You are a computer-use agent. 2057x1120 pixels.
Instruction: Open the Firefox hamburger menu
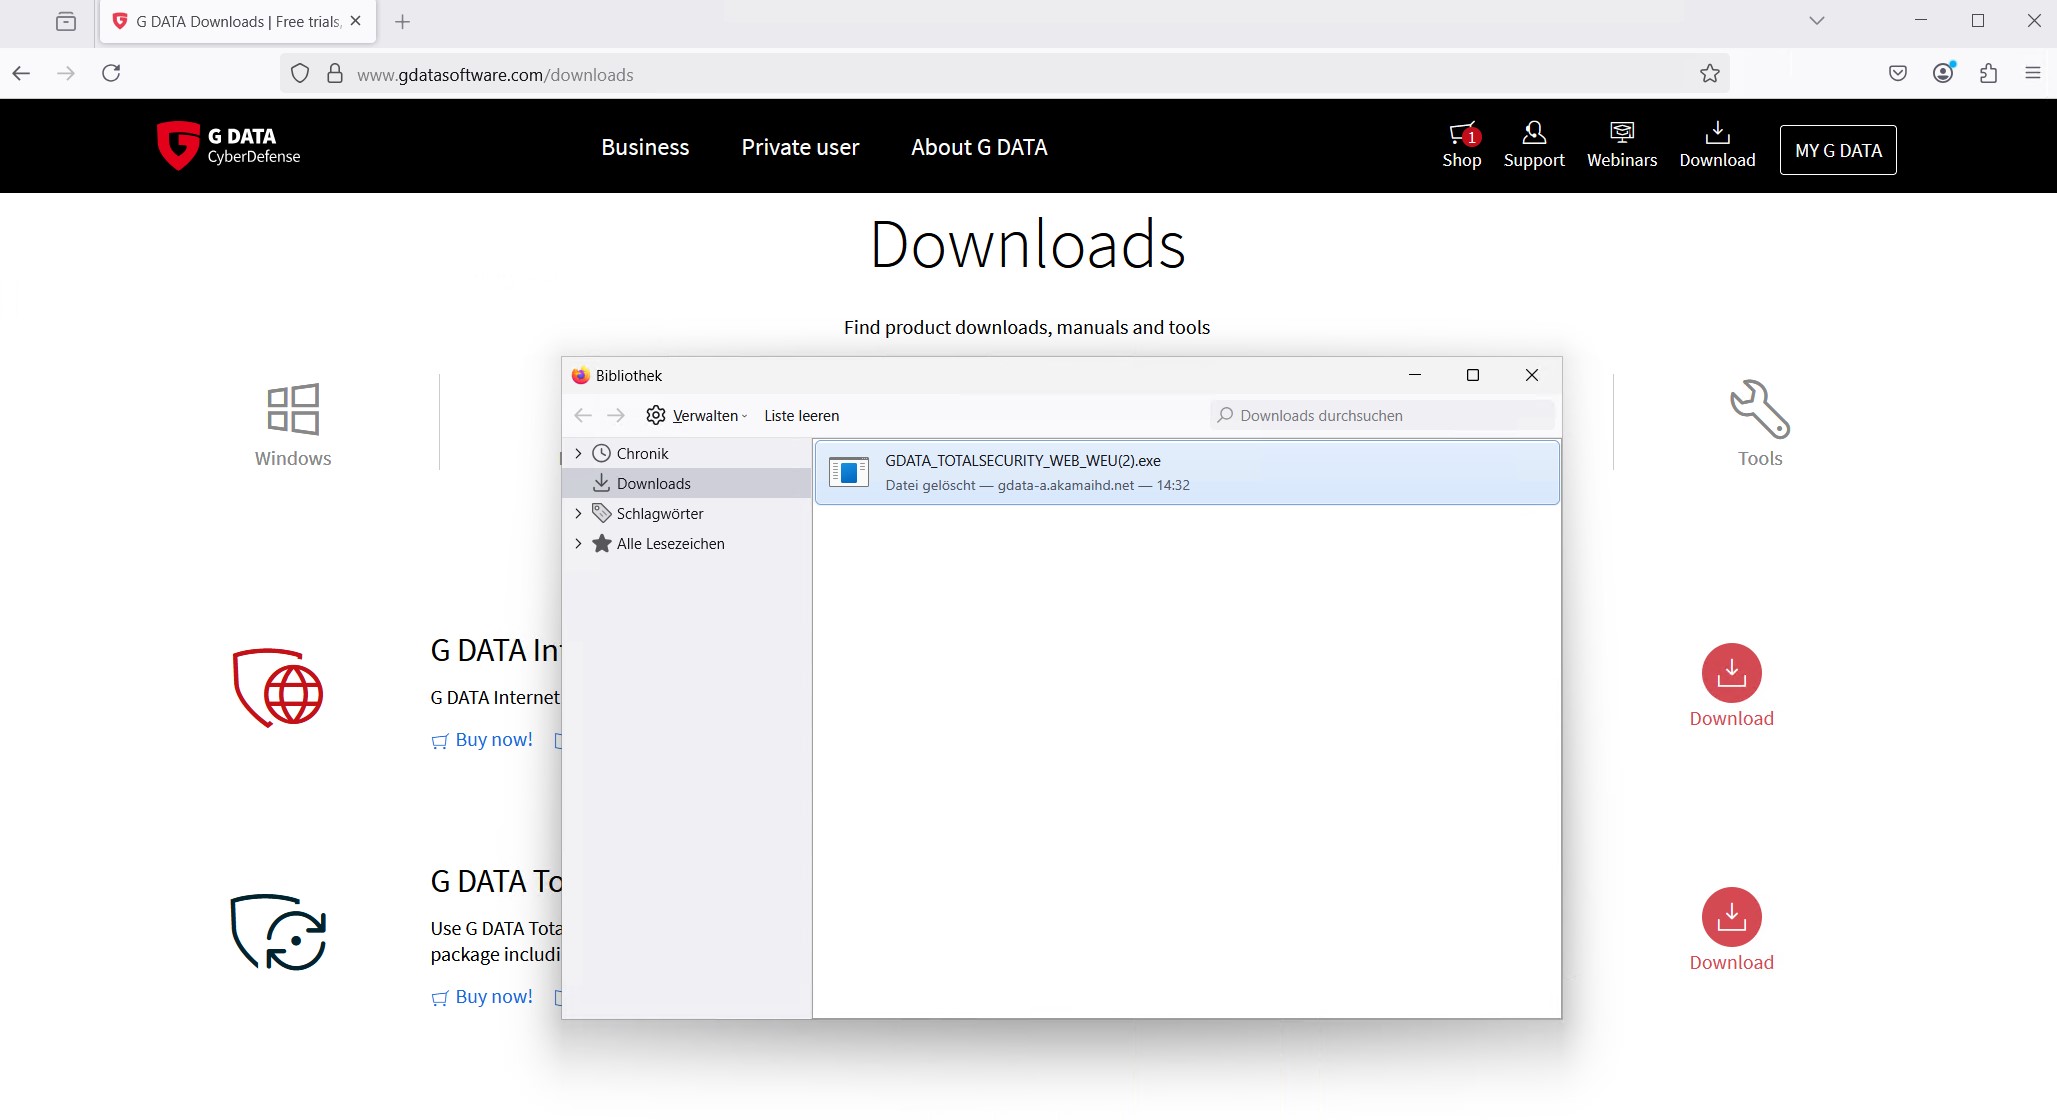pos(2033,73)
